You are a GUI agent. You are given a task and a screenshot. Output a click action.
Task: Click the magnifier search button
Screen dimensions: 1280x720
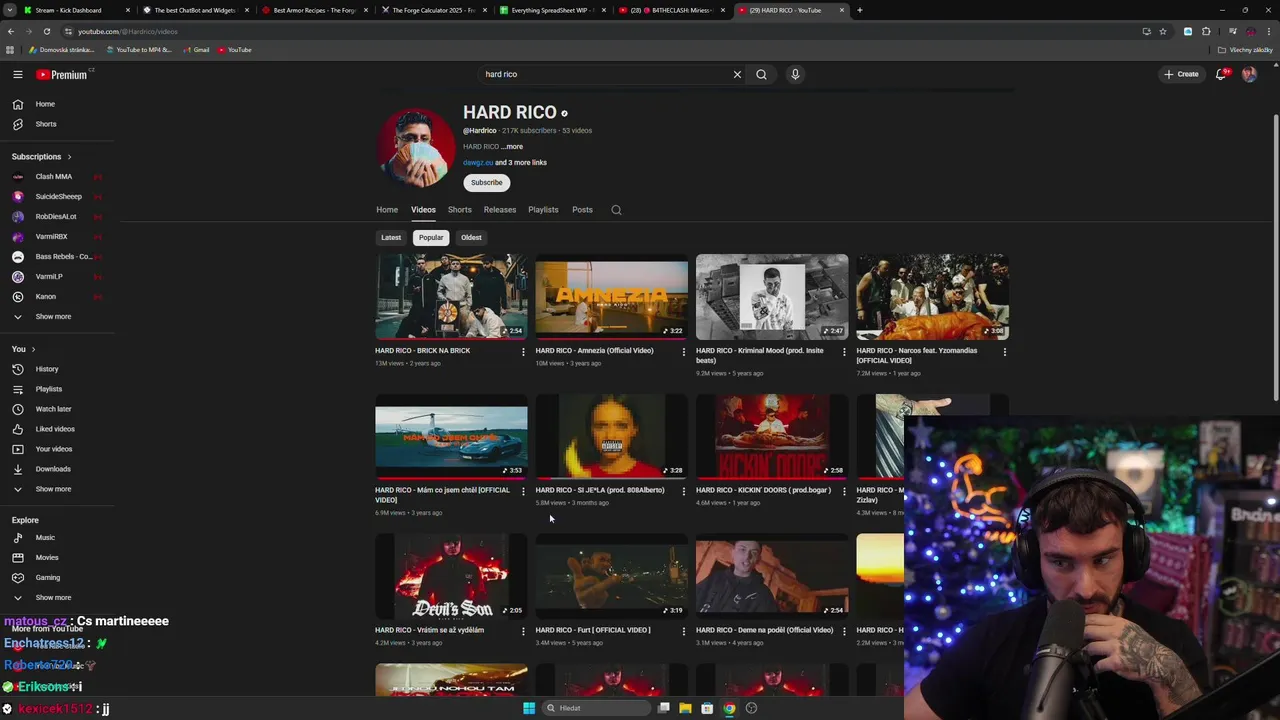pos(761,74)
